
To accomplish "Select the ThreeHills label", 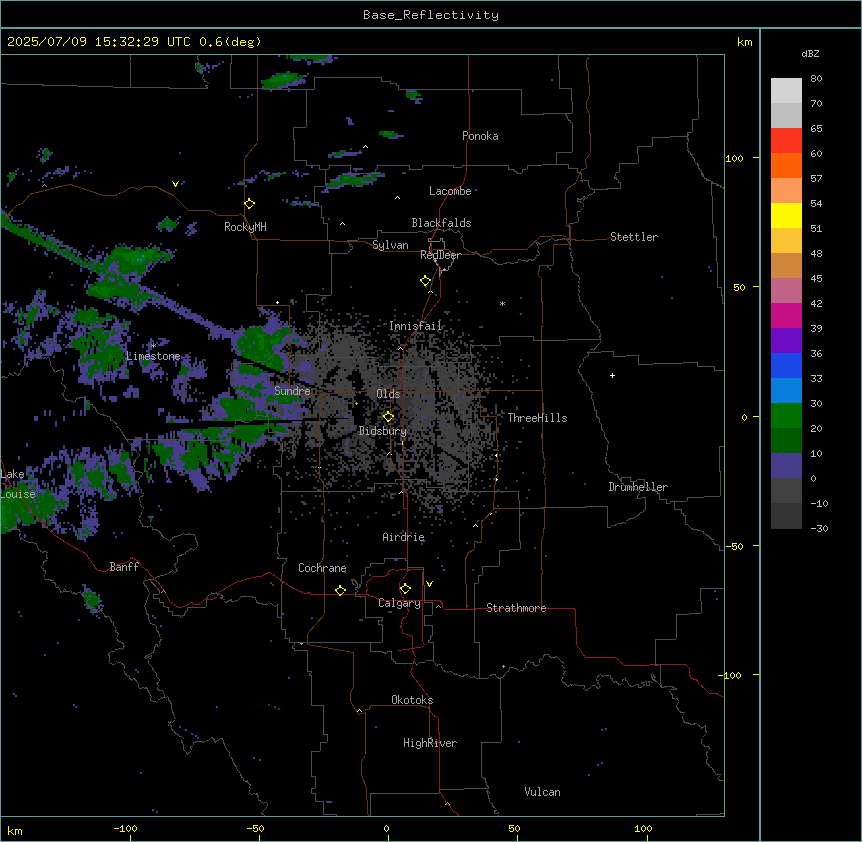I will pyautogui.click(x=537, y=418).
